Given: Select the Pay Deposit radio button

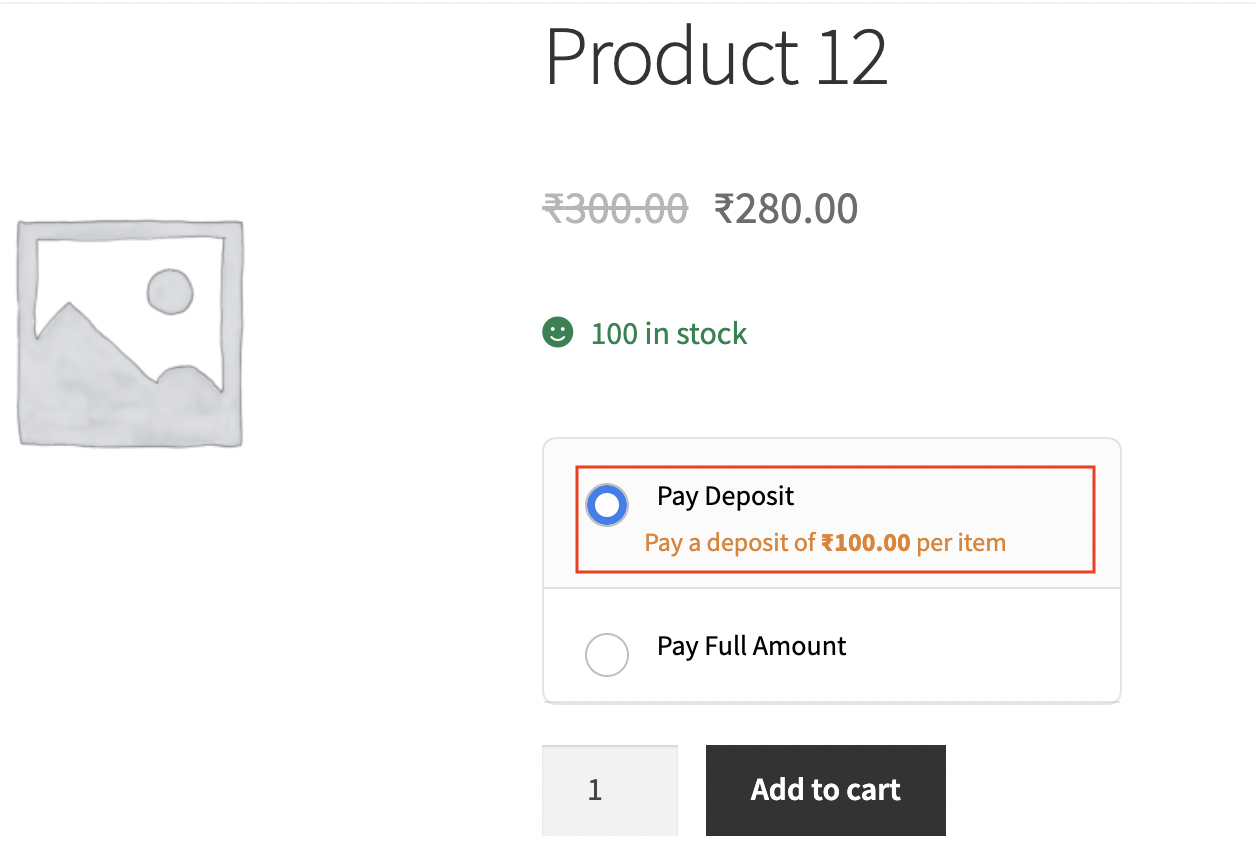Looking at the screenshot, I should click(x=607, y=505).
